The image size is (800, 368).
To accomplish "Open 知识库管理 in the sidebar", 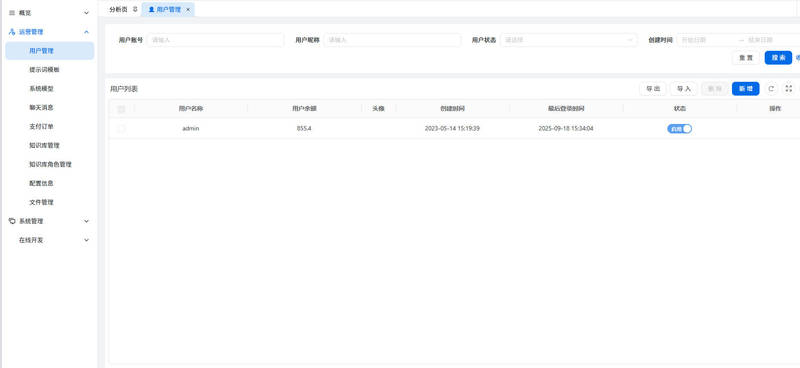I will pyautogui.click(x=49, y=145).
